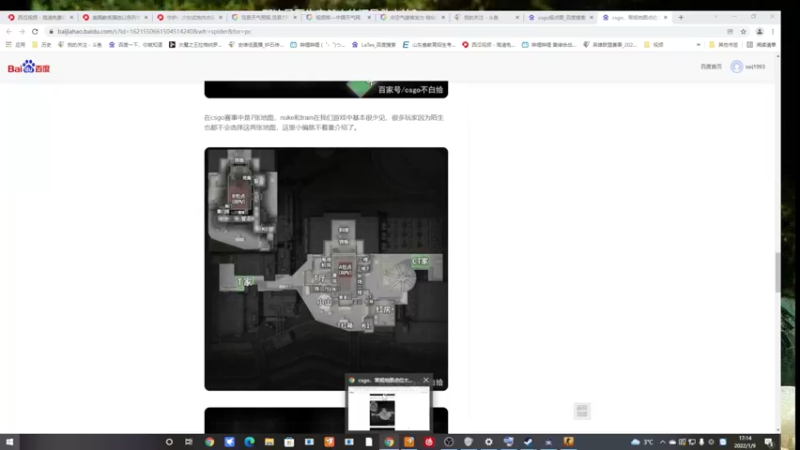800x450 pixels.
Task: Close the active csgo article tab
Action: coord(665,17)
